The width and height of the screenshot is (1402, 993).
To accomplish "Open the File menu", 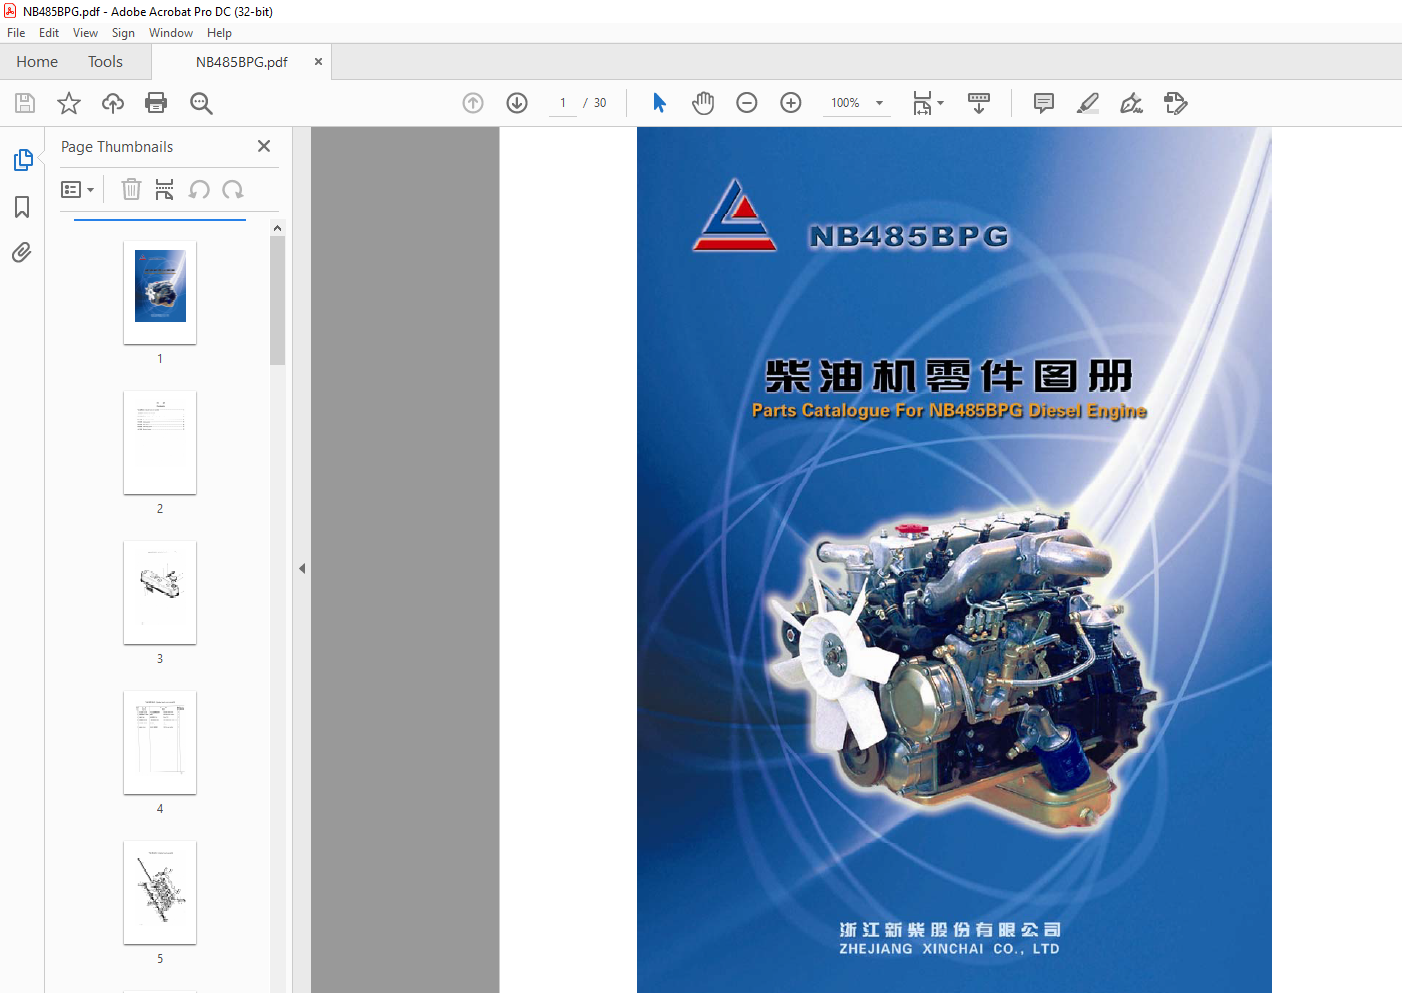I will [x=16, y=33].
